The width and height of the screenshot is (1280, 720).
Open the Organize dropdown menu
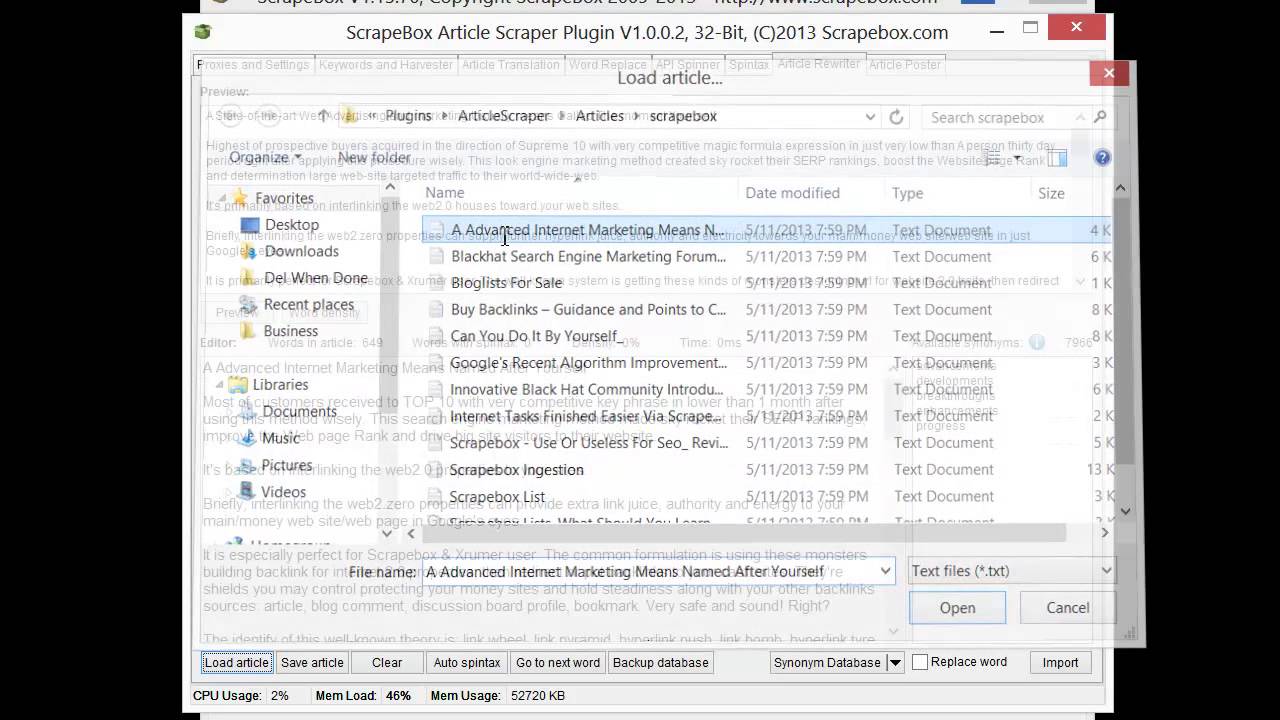(x=264, y=158)
